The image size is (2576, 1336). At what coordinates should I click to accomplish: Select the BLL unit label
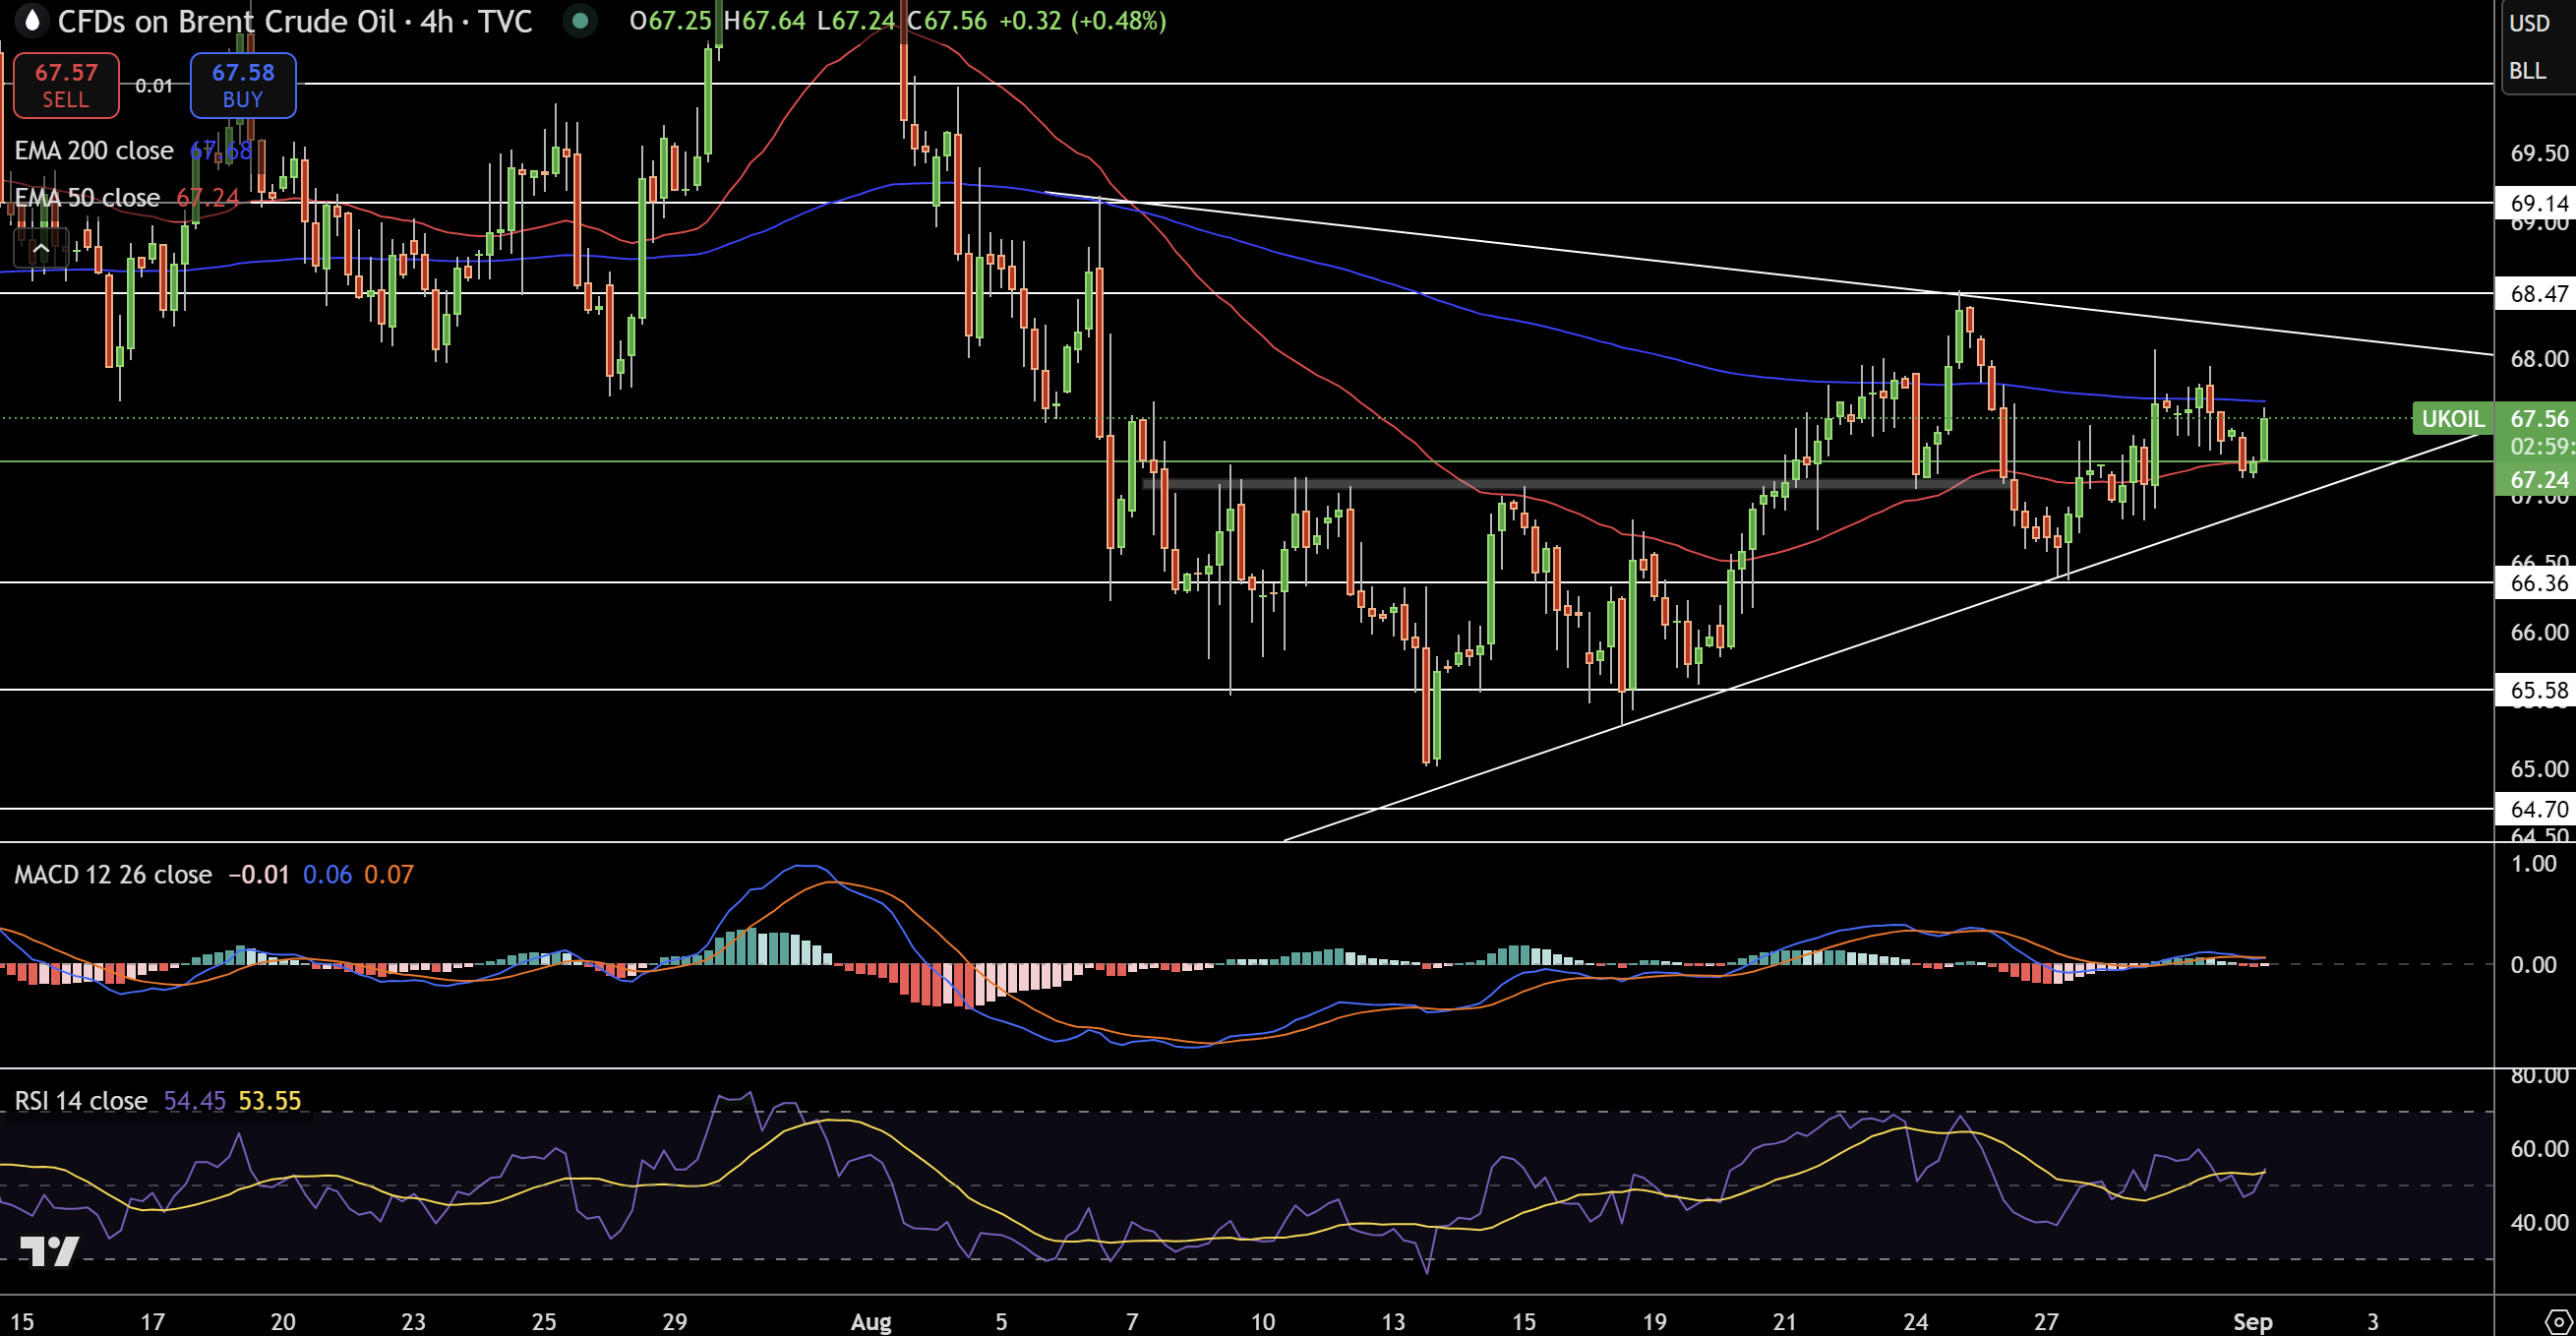(x=2527, y=70)
